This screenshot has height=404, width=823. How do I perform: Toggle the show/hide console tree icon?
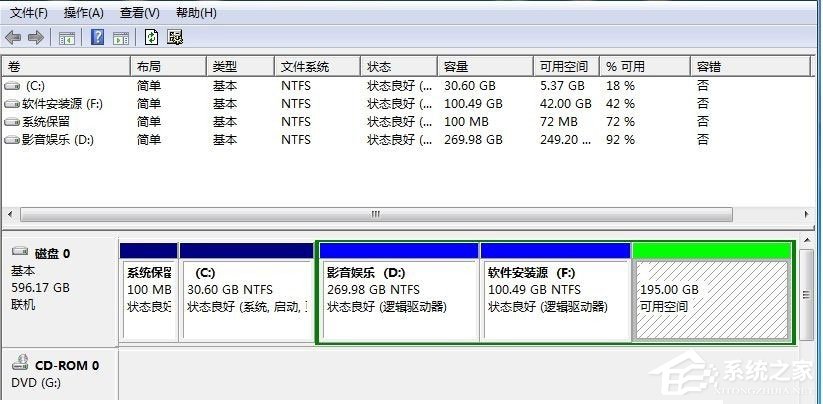click(x=66, y=38)
